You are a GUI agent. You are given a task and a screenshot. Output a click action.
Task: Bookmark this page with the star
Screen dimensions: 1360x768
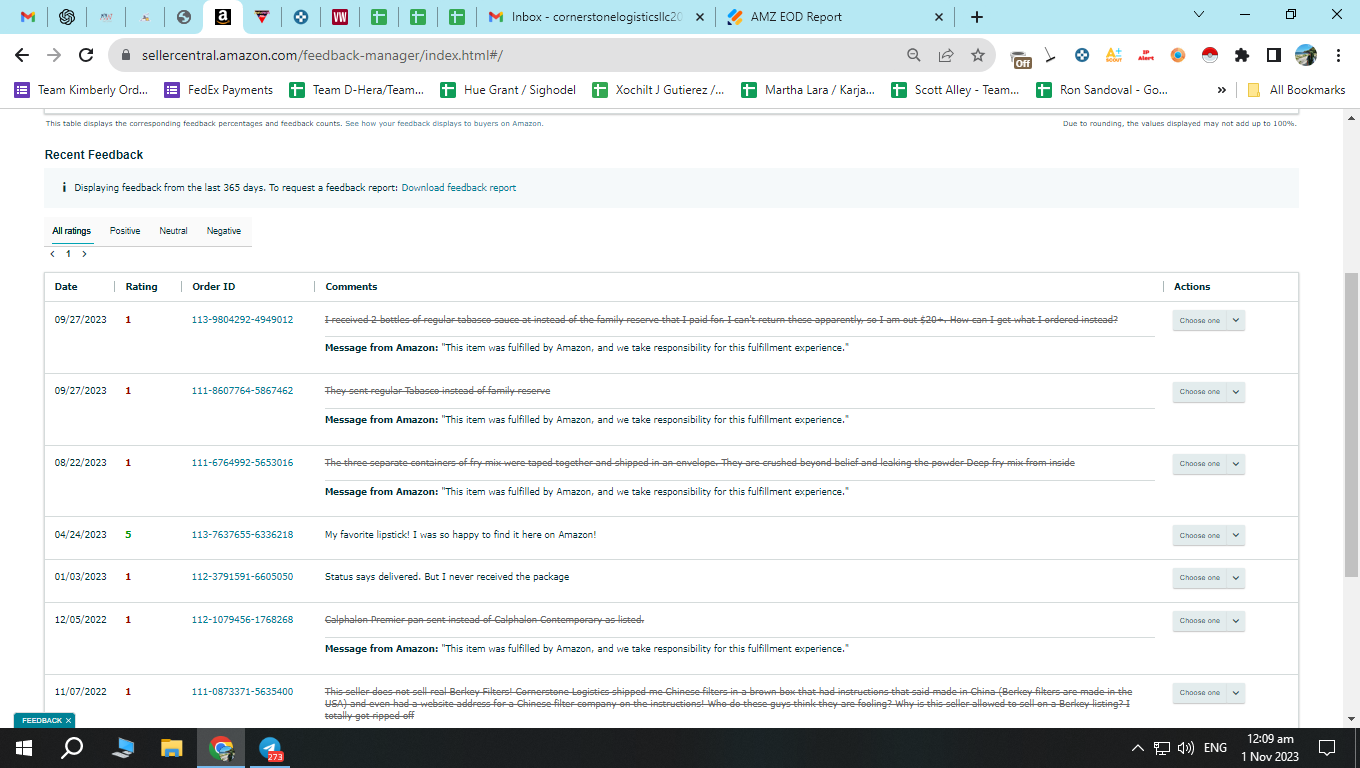978,55
